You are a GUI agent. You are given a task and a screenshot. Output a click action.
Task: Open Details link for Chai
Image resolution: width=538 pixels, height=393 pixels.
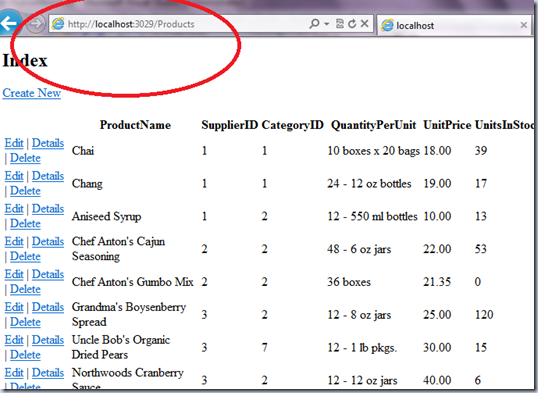click(48, 143)
